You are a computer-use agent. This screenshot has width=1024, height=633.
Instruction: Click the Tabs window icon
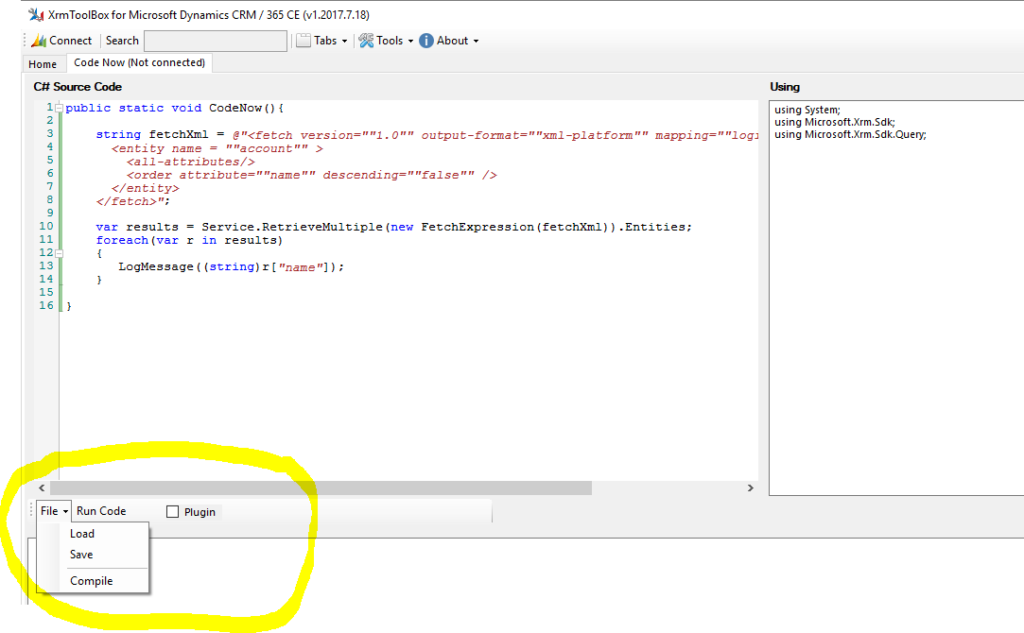pos(303,41)
